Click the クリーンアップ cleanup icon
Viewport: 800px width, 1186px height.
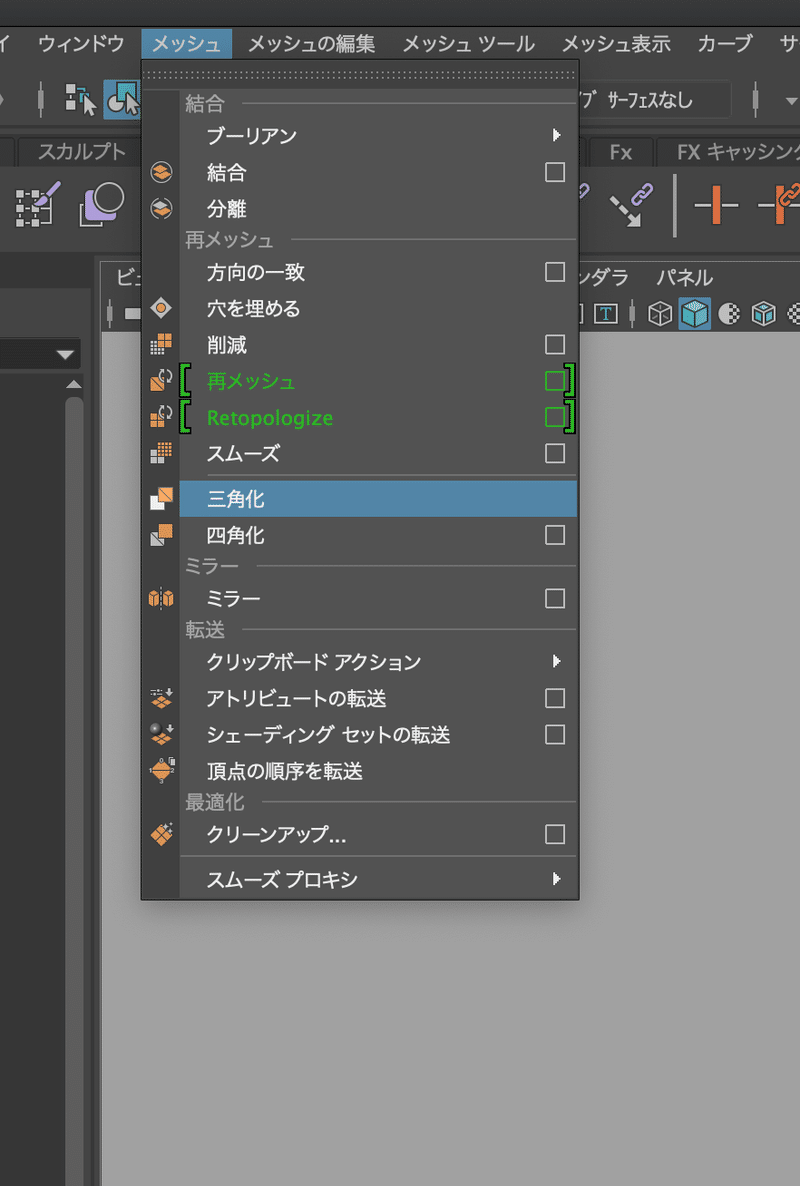161,834
